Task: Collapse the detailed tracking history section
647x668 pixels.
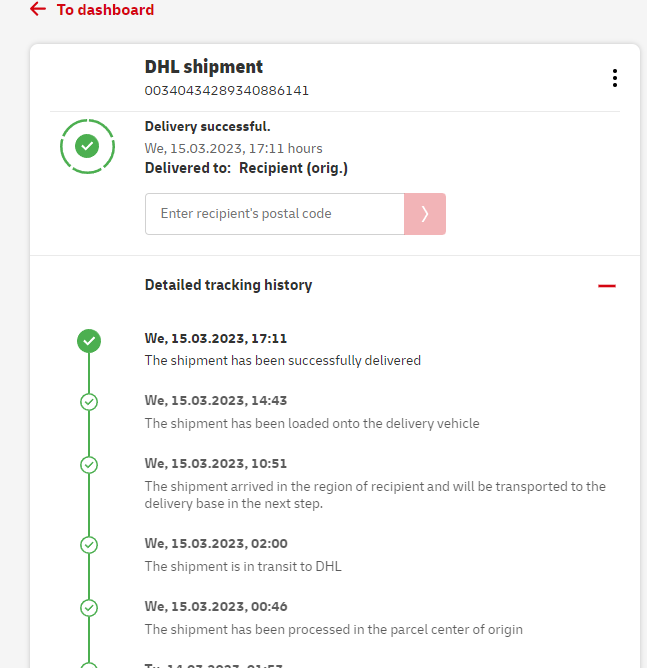Action: [606, 286]
